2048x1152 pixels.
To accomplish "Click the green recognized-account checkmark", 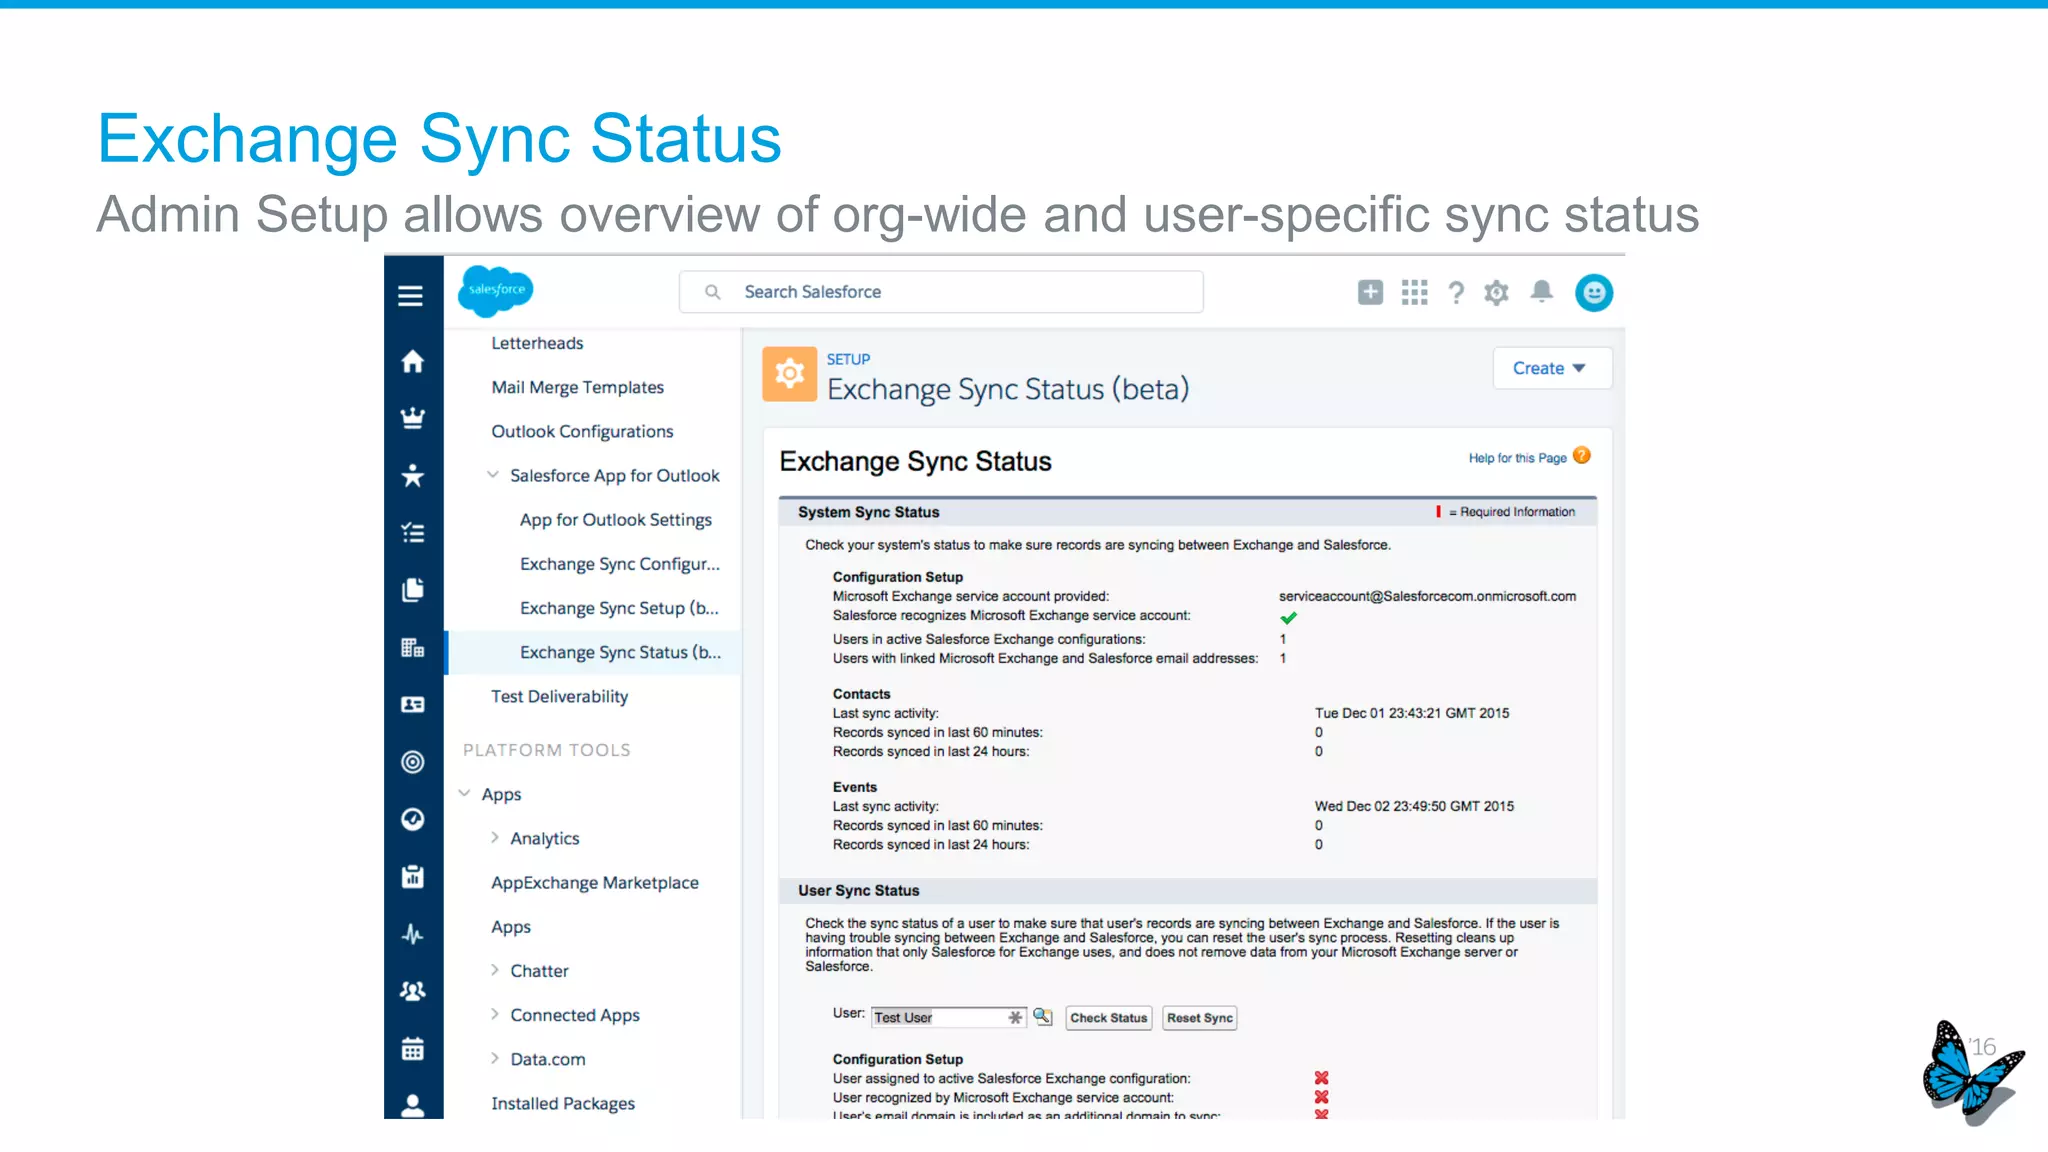I will pos(1288,618).
